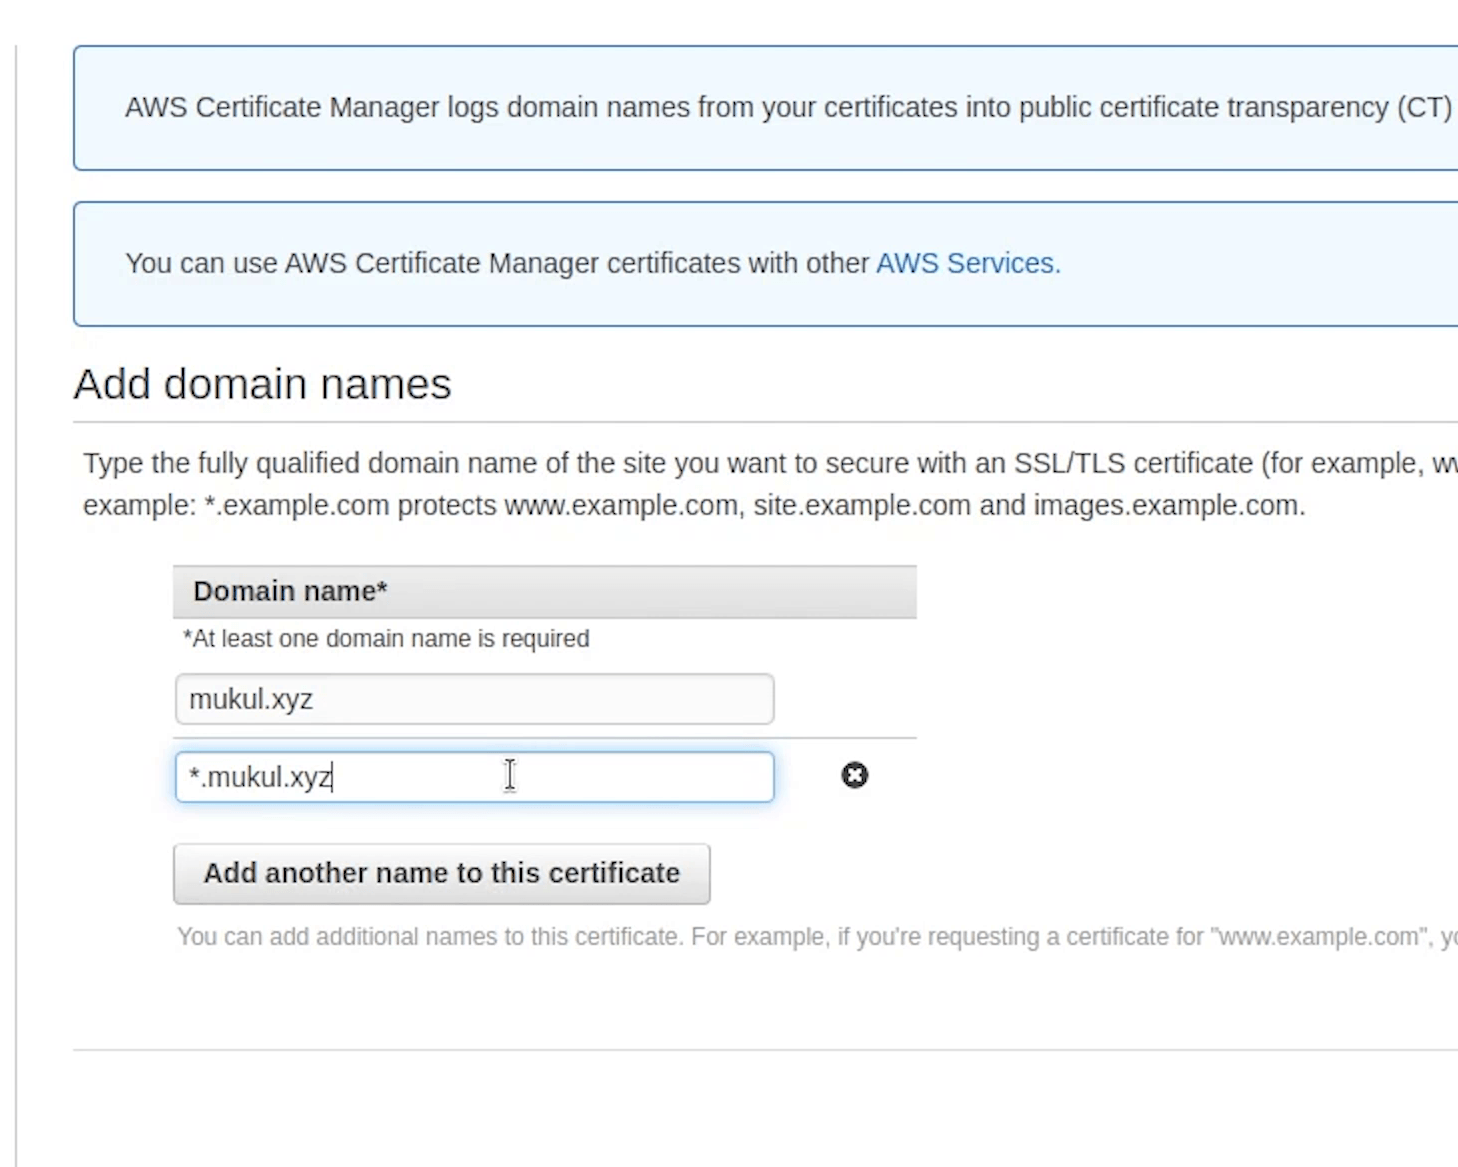Click the Add domain names heading
1458x1167 pixels.
(x=262, y=384)
